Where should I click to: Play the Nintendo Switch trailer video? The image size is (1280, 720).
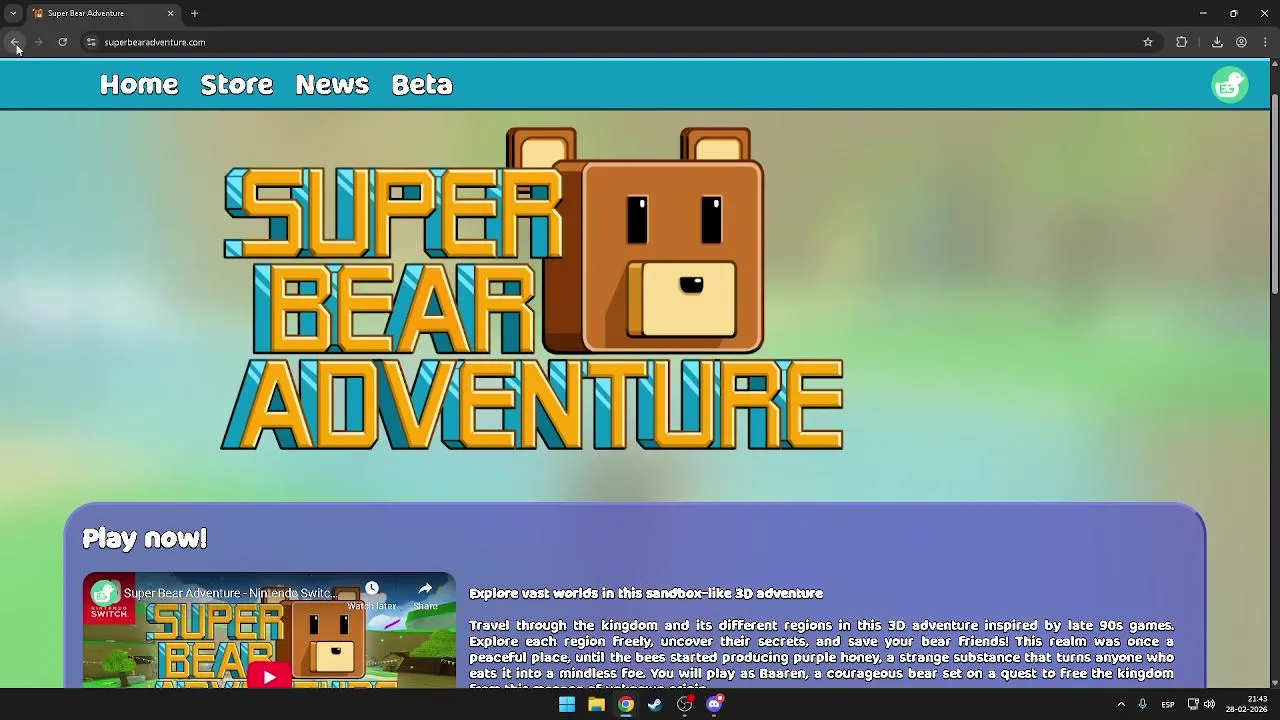269,677
